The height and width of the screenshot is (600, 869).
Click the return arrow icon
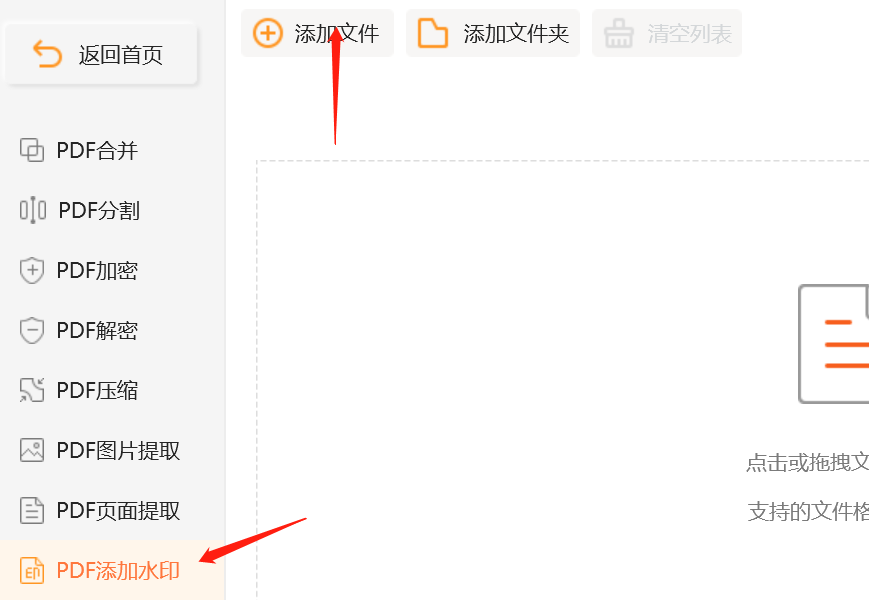47,54
